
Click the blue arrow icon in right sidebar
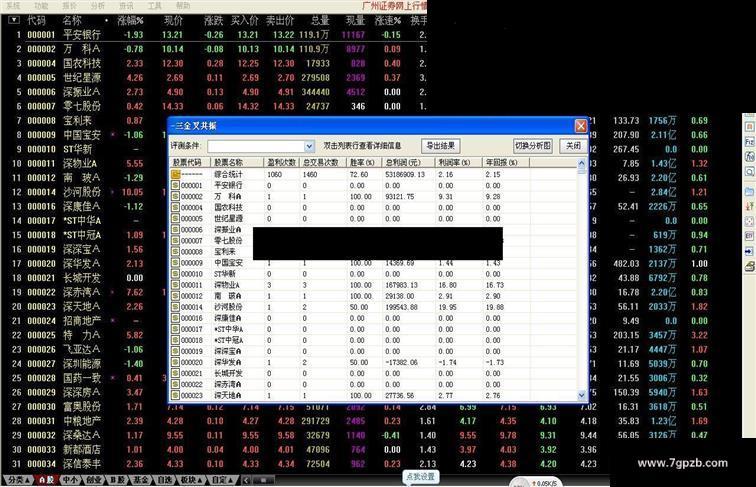coord(749,251)
